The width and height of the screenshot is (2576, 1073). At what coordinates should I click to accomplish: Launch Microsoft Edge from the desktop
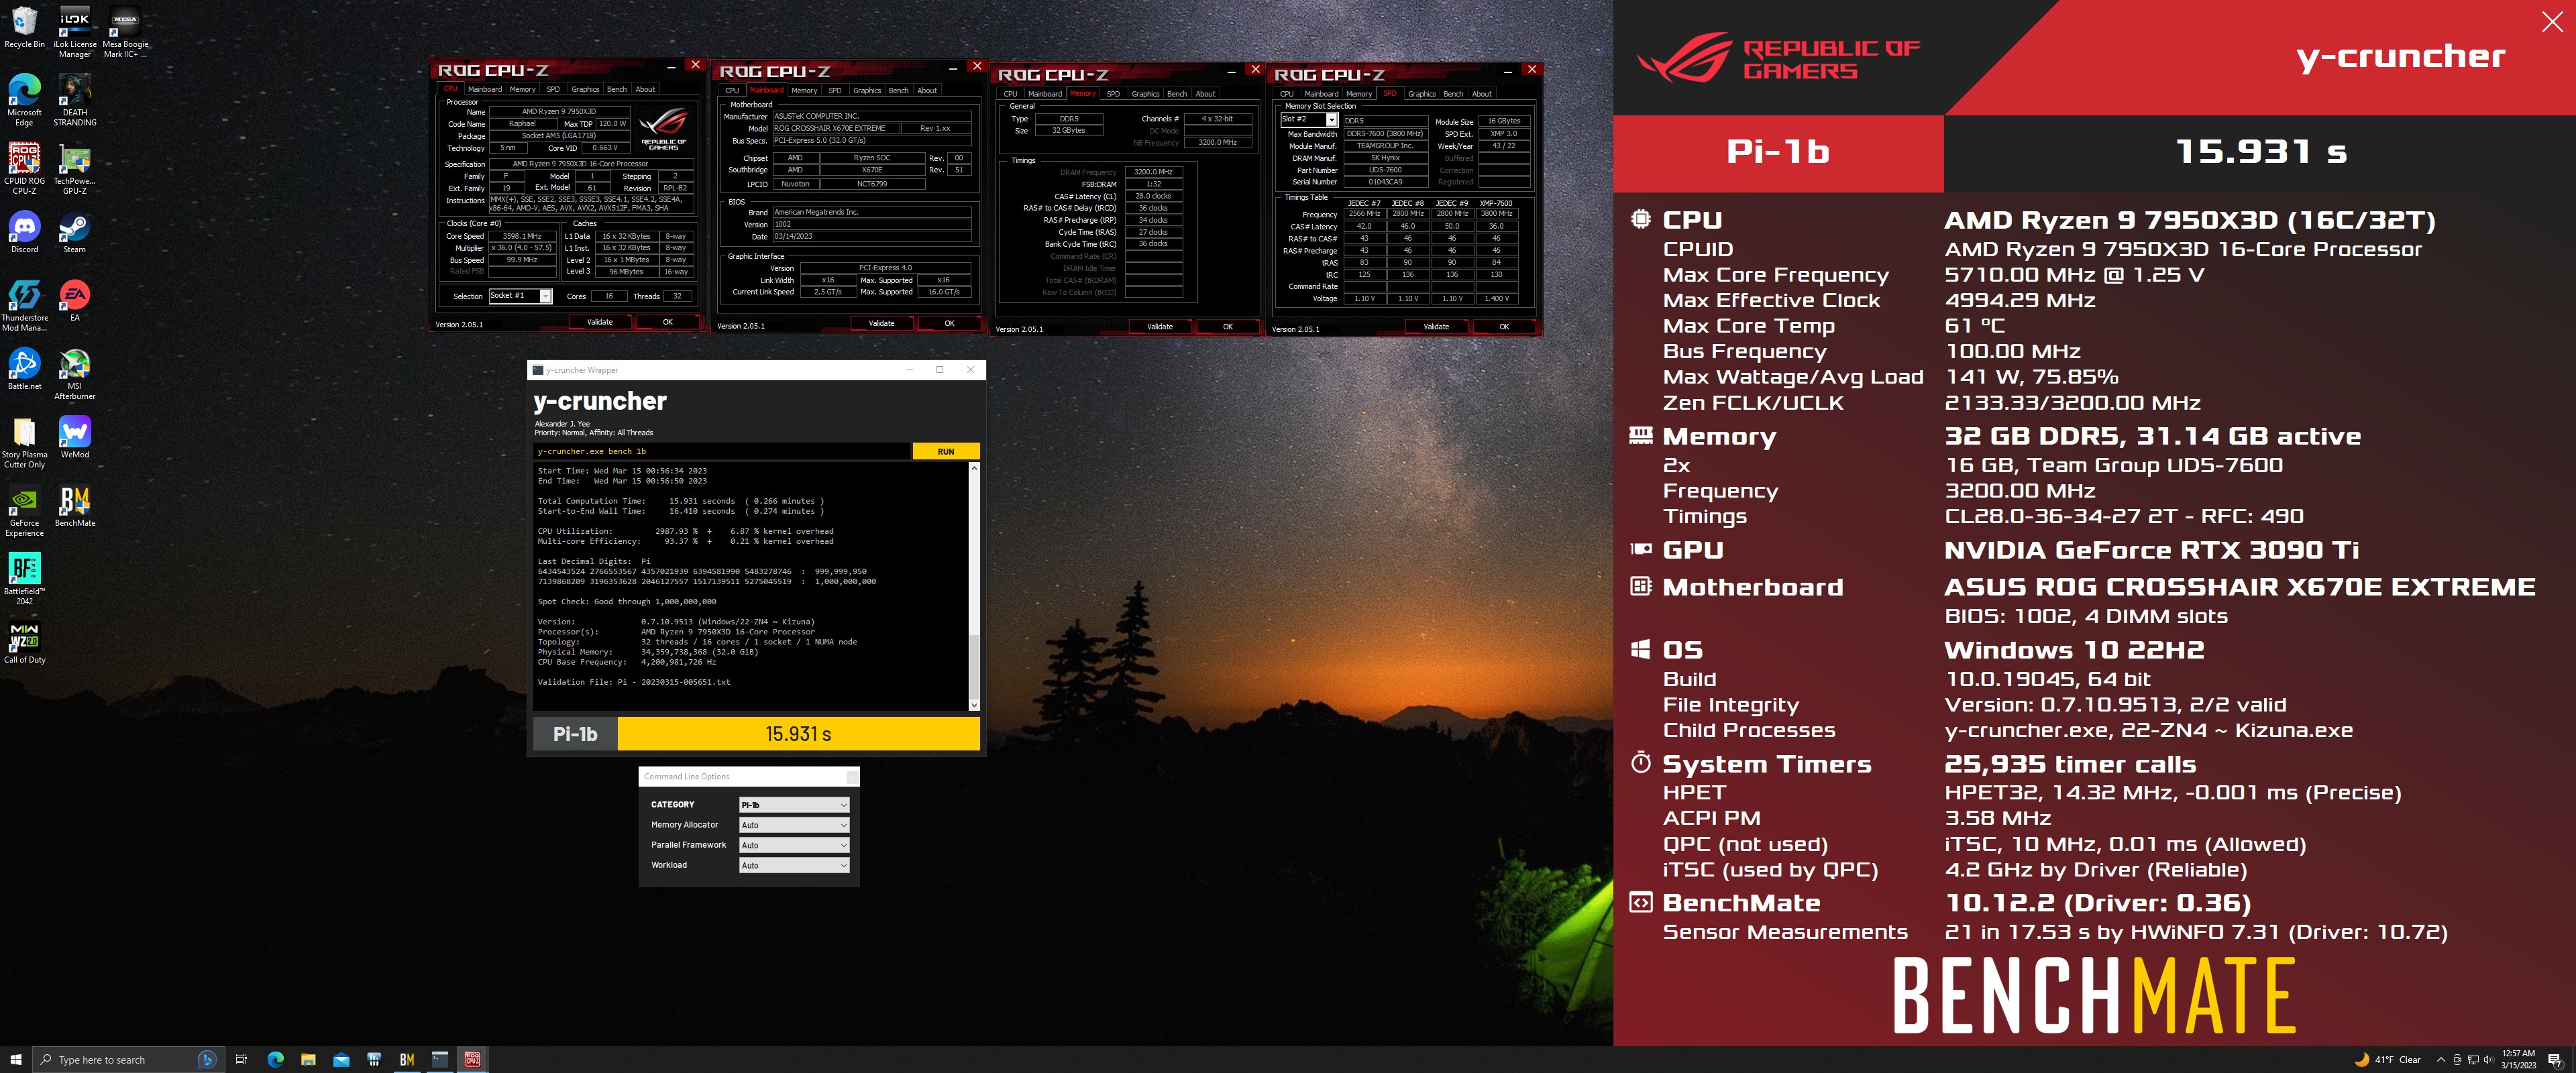pyautogui.click(x=24, y=100)
